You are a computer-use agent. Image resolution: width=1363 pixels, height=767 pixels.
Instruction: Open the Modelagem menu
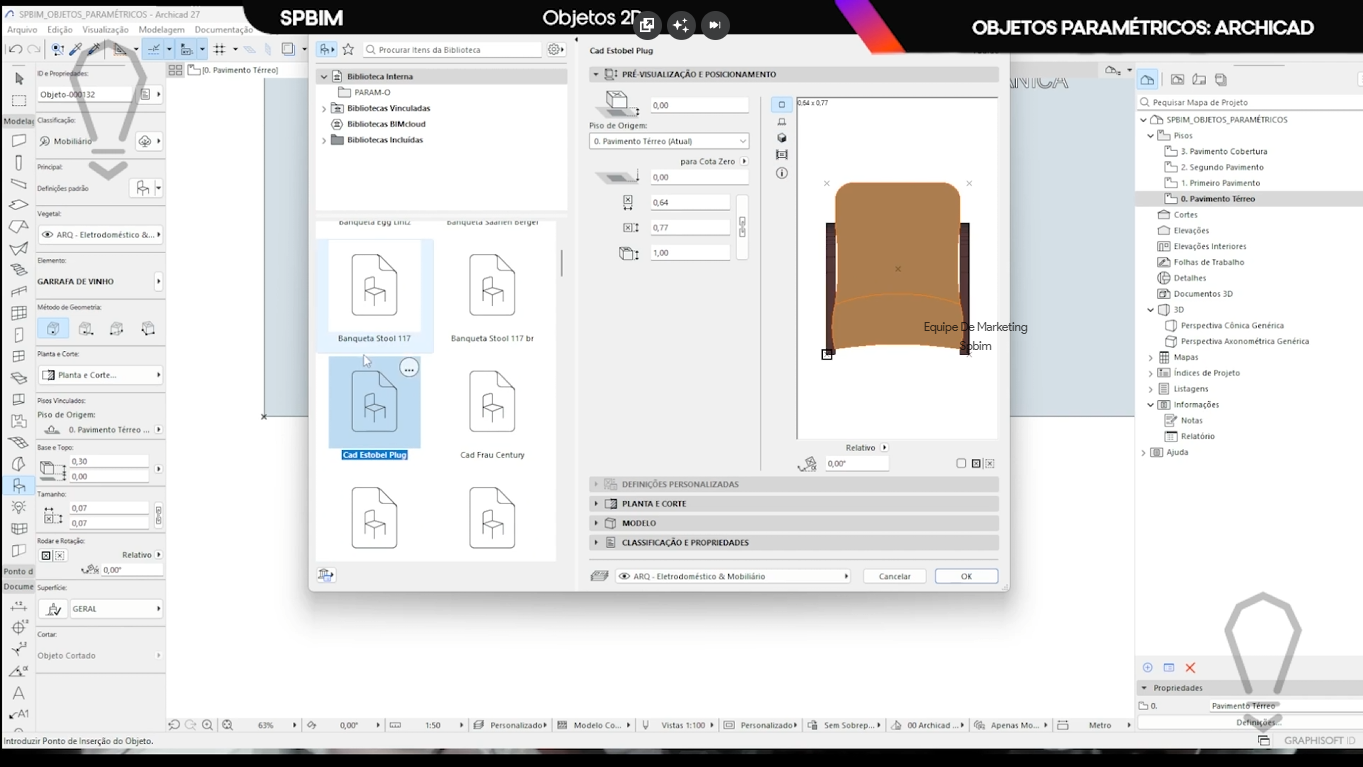pyautogui.click(x=162, y=30)
